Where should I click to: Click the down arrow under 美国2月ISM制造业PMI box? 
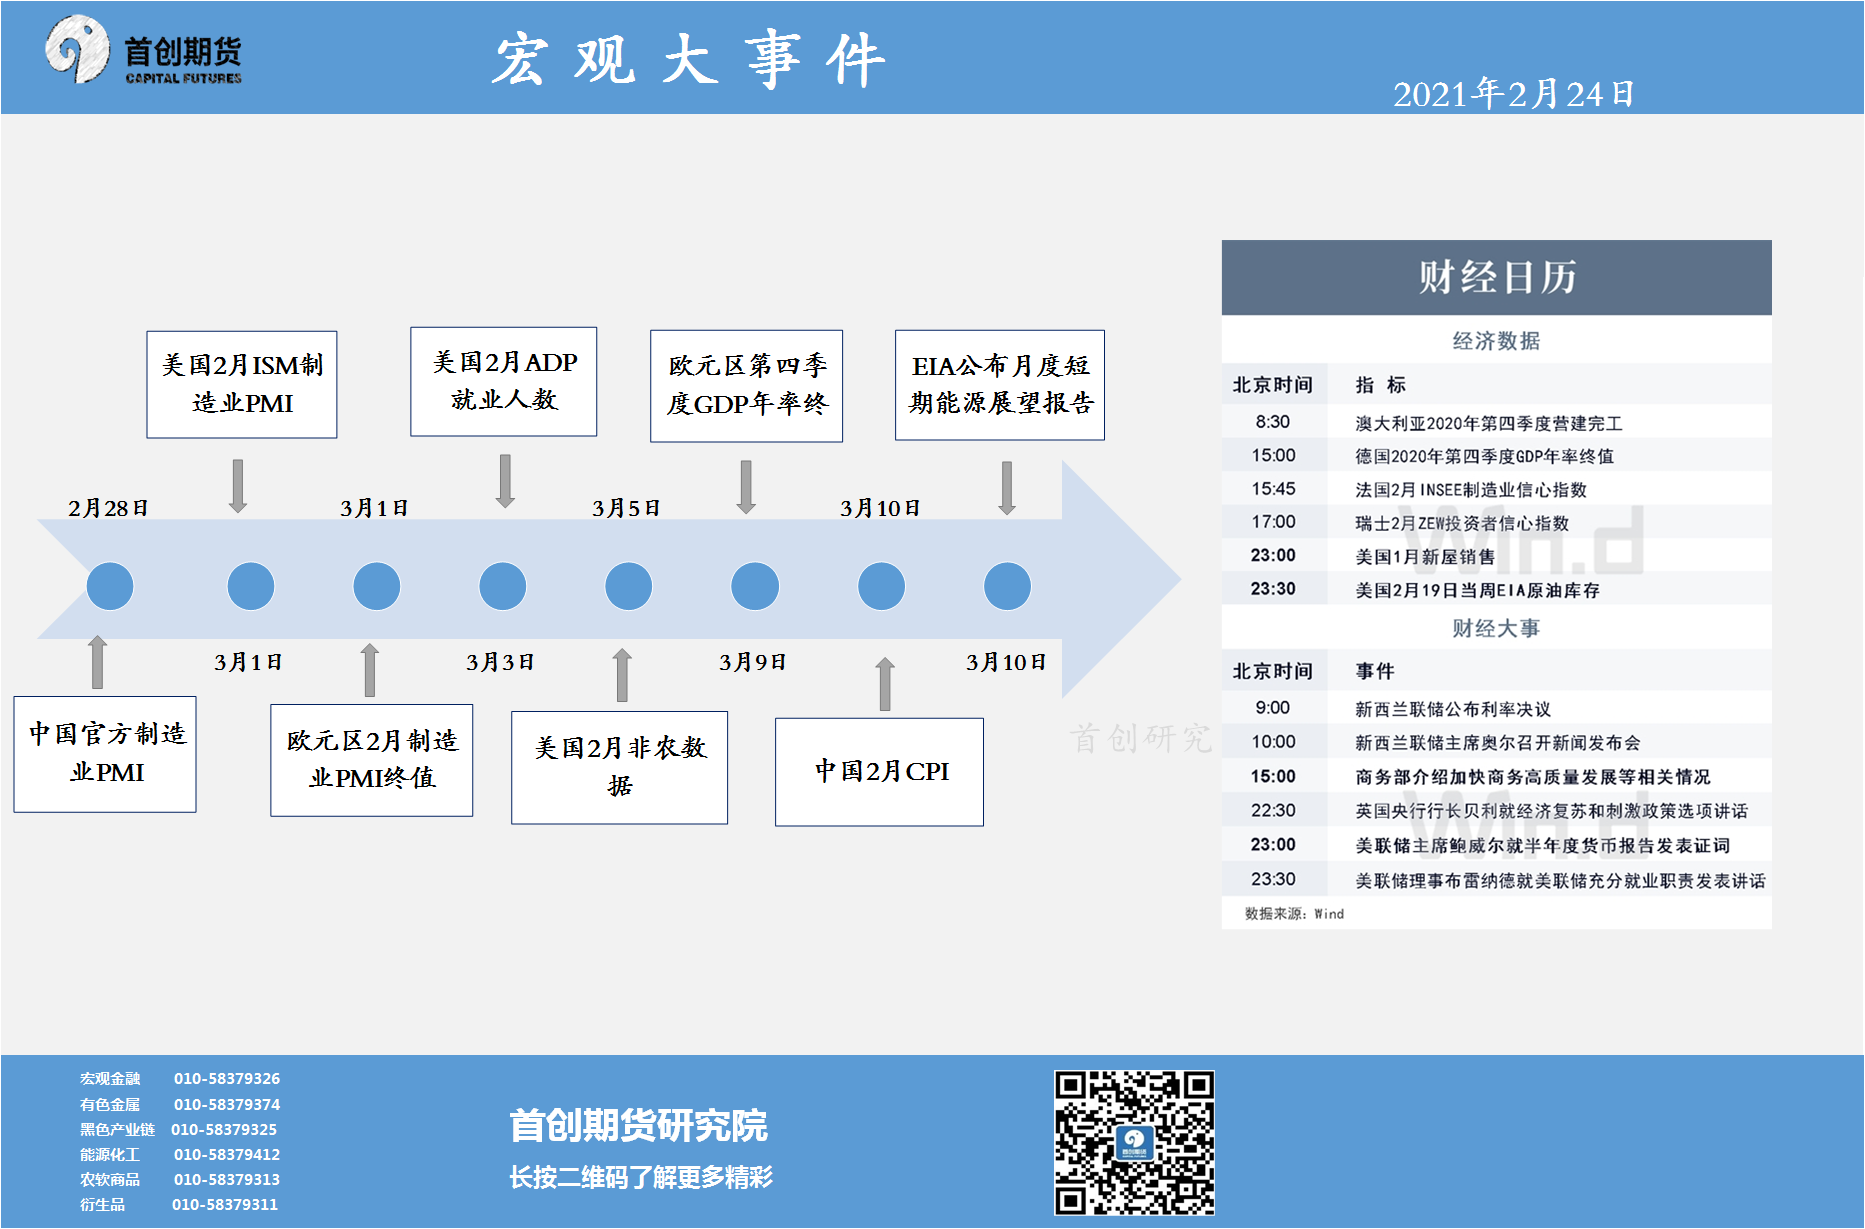(x=238, y=486)
